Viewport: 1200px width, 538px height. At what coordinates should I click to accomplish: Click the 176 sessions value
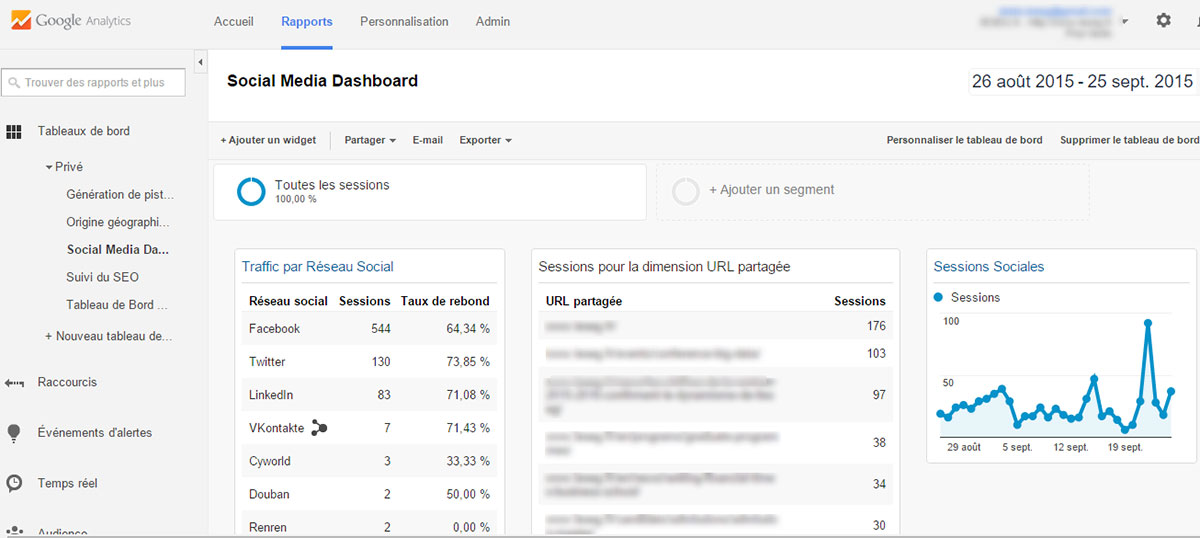[x=876, y=326]
